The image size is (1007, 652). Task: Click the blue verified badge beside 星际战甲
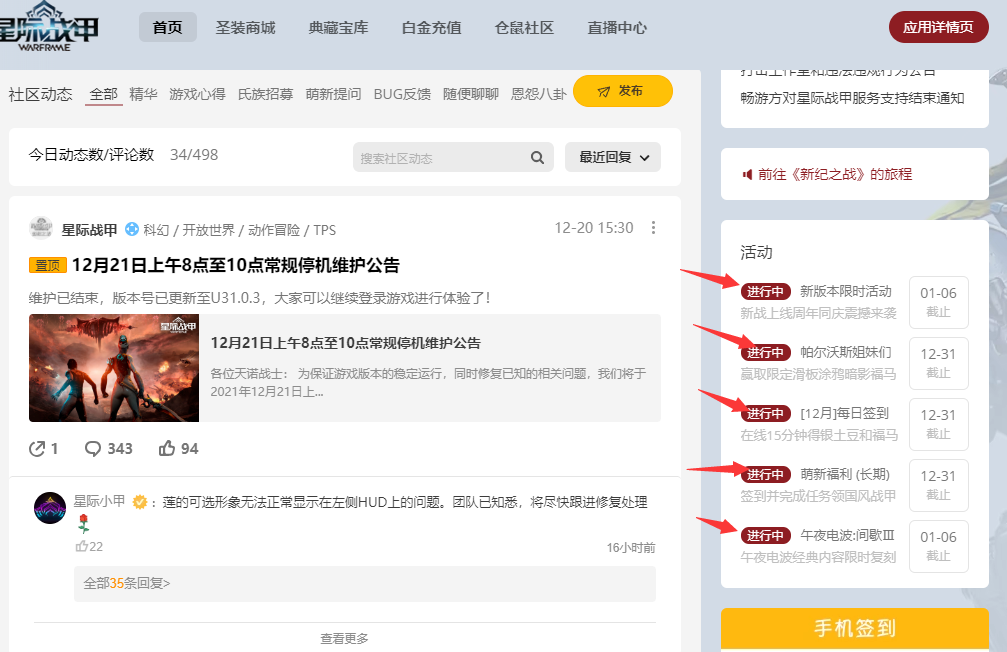pos(132,229)
